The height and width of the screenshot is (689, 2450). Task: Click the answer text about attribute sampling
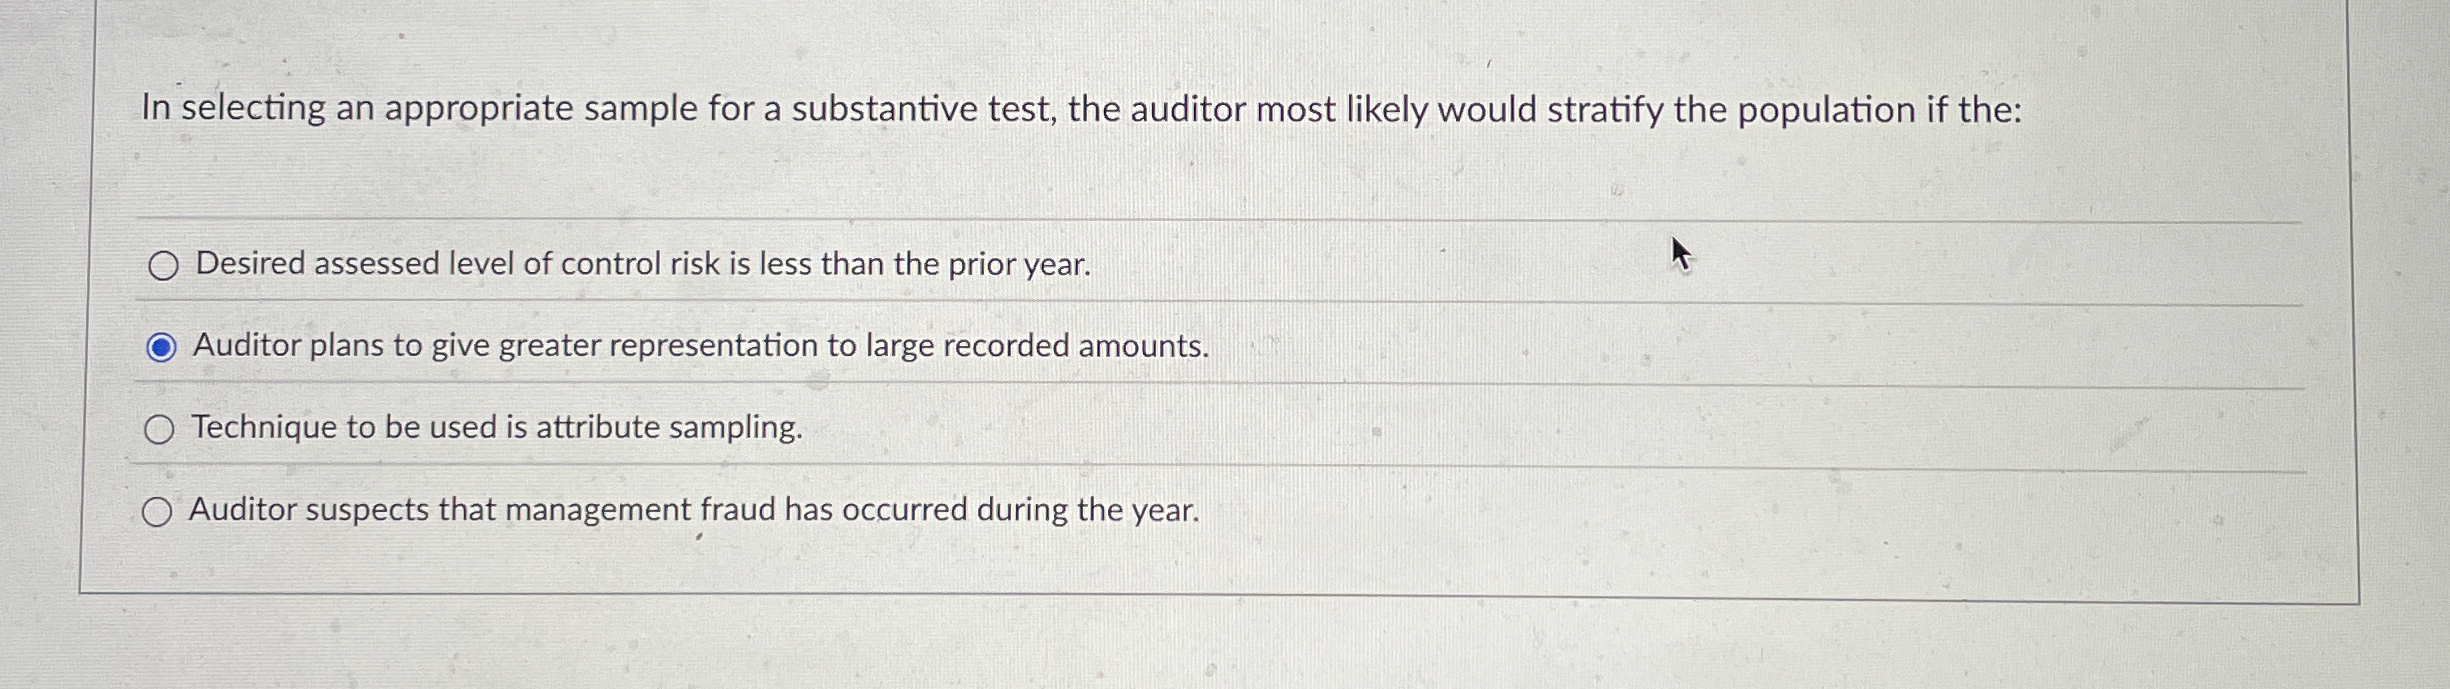[497, 429]
